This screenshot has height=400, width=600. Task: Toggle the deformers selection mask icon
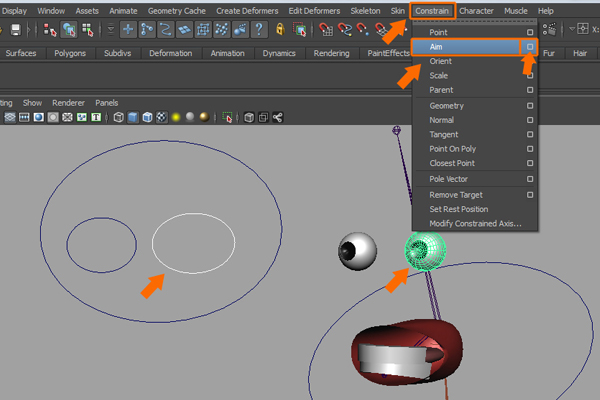203,29
